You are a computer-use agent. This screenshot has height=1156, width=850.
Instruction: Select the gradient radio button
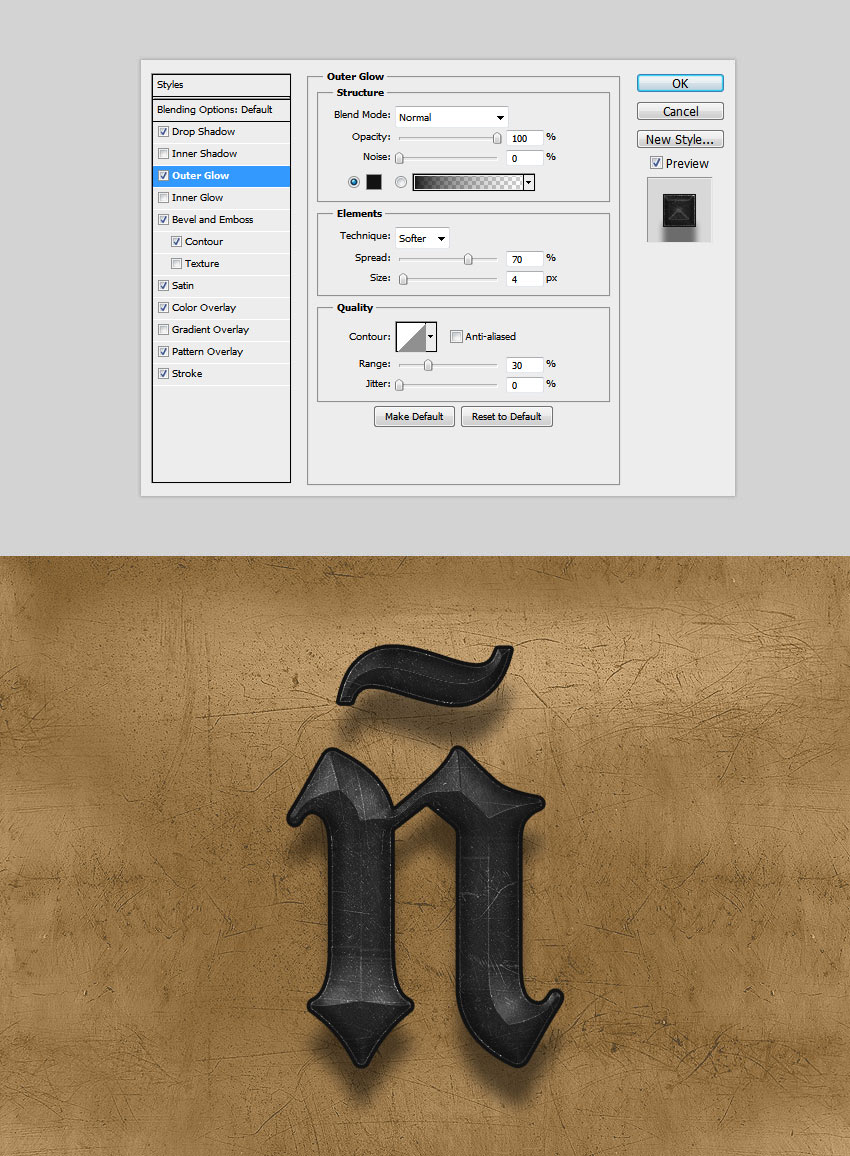[x=400, y=182]
